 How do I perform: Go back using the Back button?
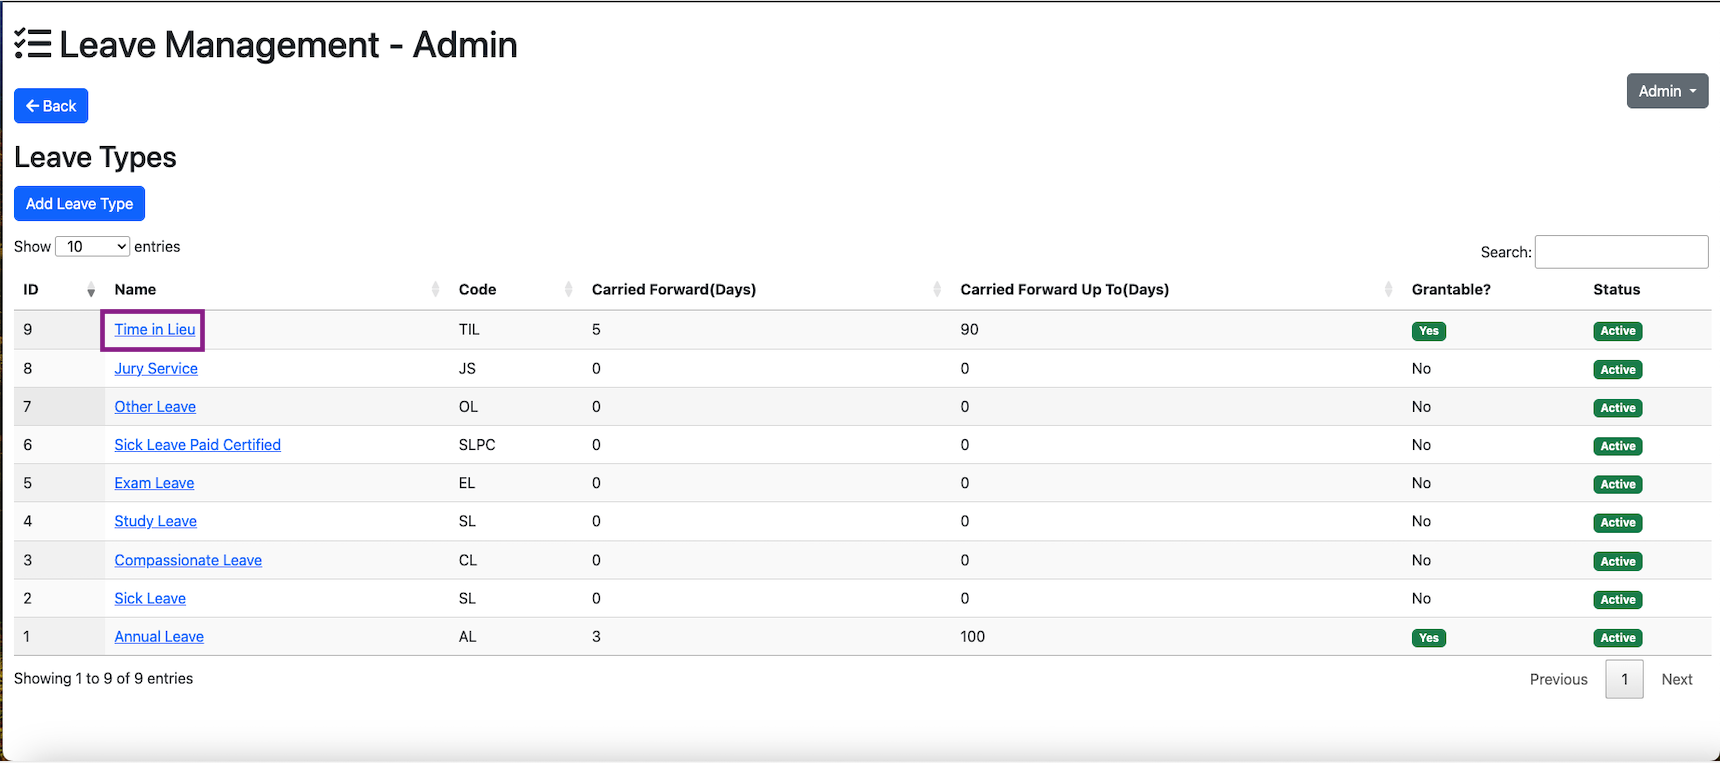coord(51,106)
